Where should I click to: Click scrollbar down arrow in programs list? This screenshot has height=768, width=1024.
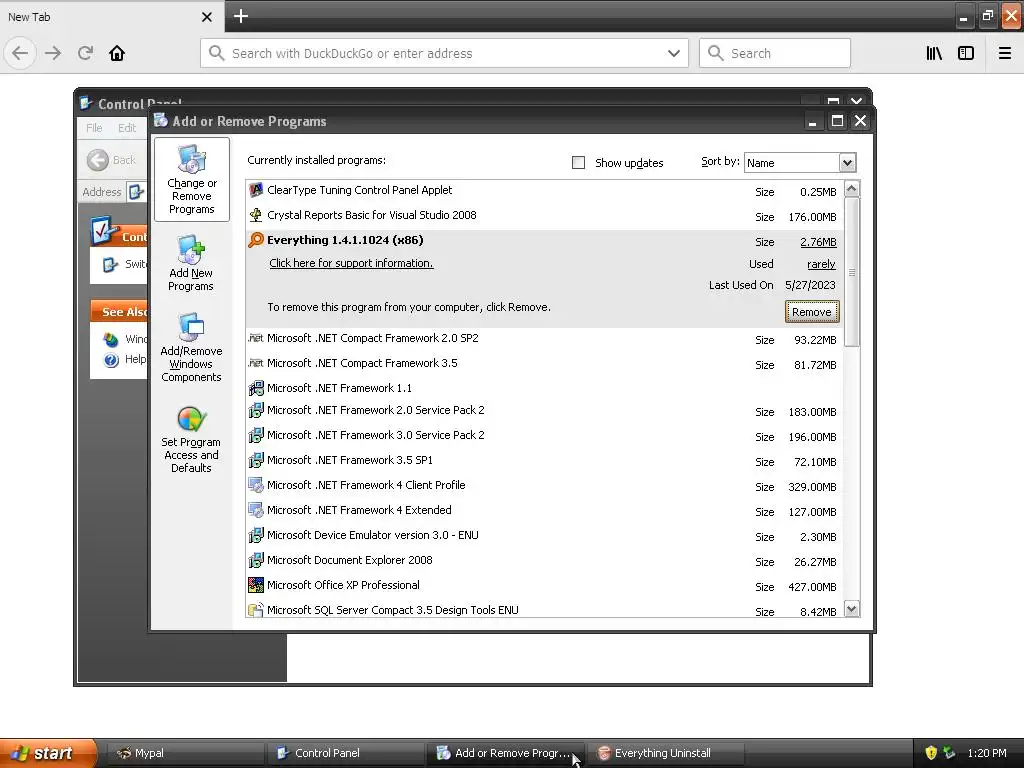coord(852,609)
